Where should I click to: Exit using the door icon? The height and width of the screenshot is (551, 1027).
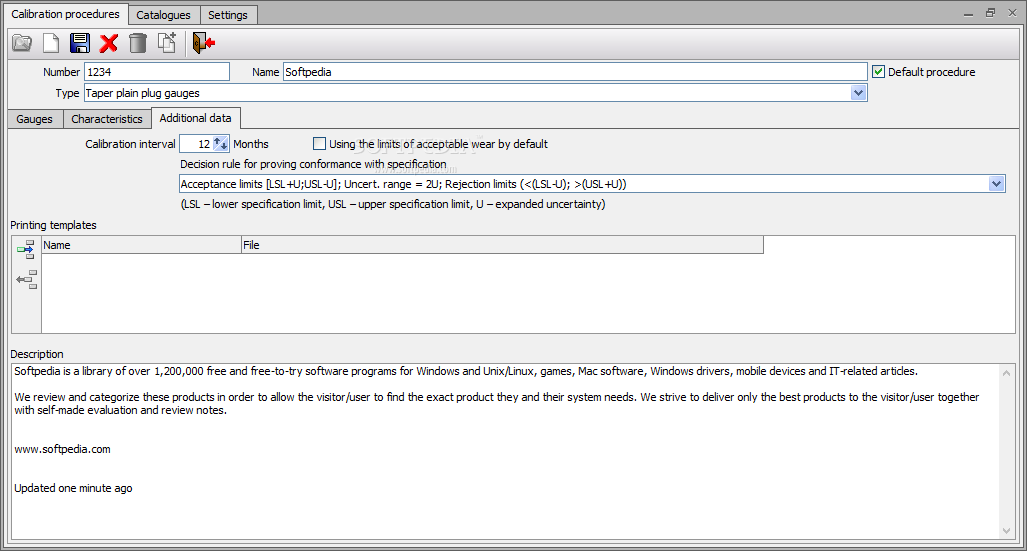tap(204, 43)
